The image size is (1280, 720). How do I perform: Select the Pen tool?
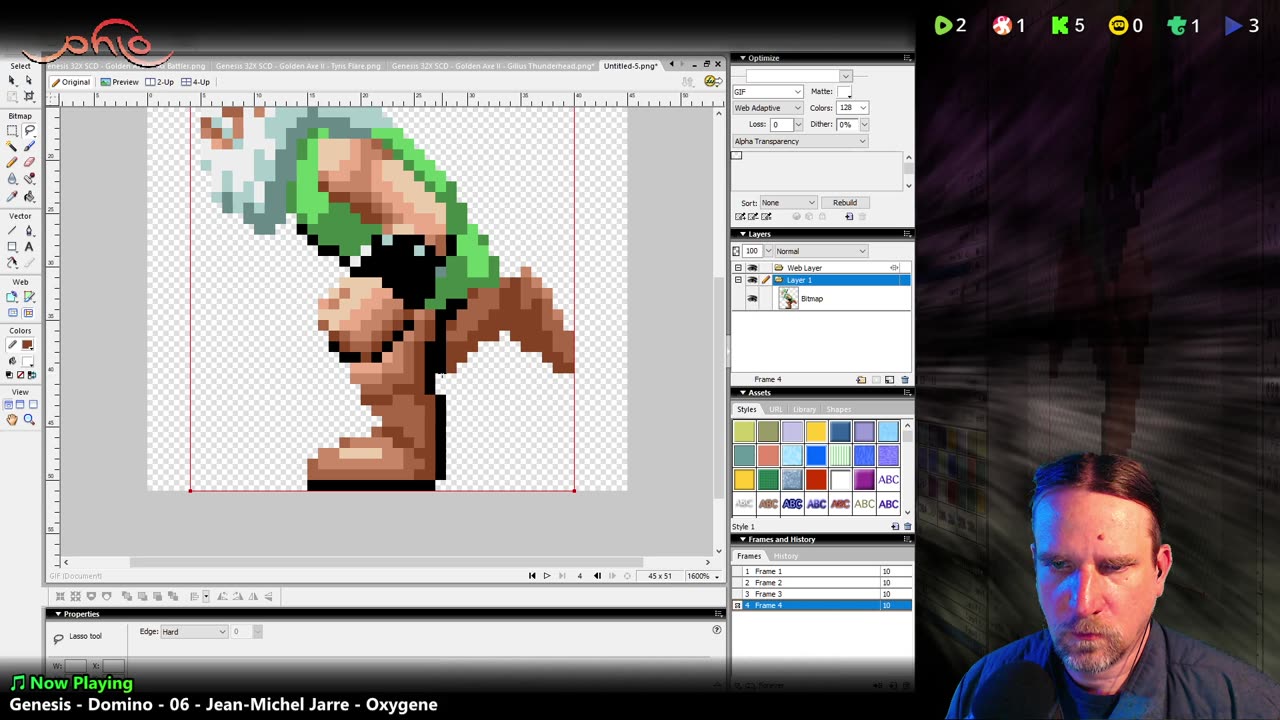[29, 230]
